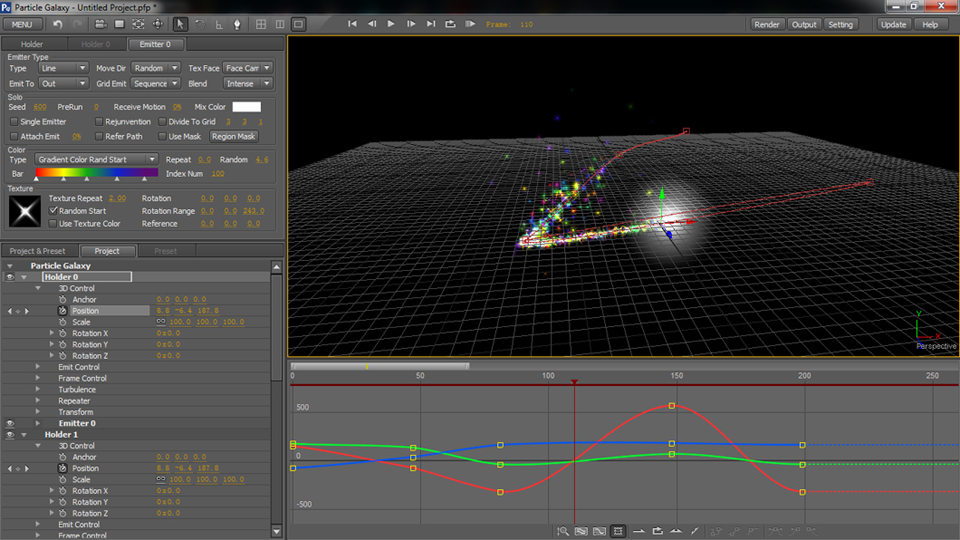Image resolution: width=960 pixels, height=540 pixels.
Task: Click stopwatch beside Holder 0 Position
Action: click(62, 310)
